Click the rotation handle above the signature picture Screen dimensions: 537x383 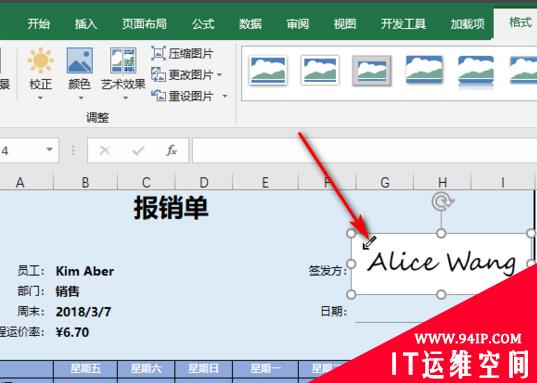442,202
